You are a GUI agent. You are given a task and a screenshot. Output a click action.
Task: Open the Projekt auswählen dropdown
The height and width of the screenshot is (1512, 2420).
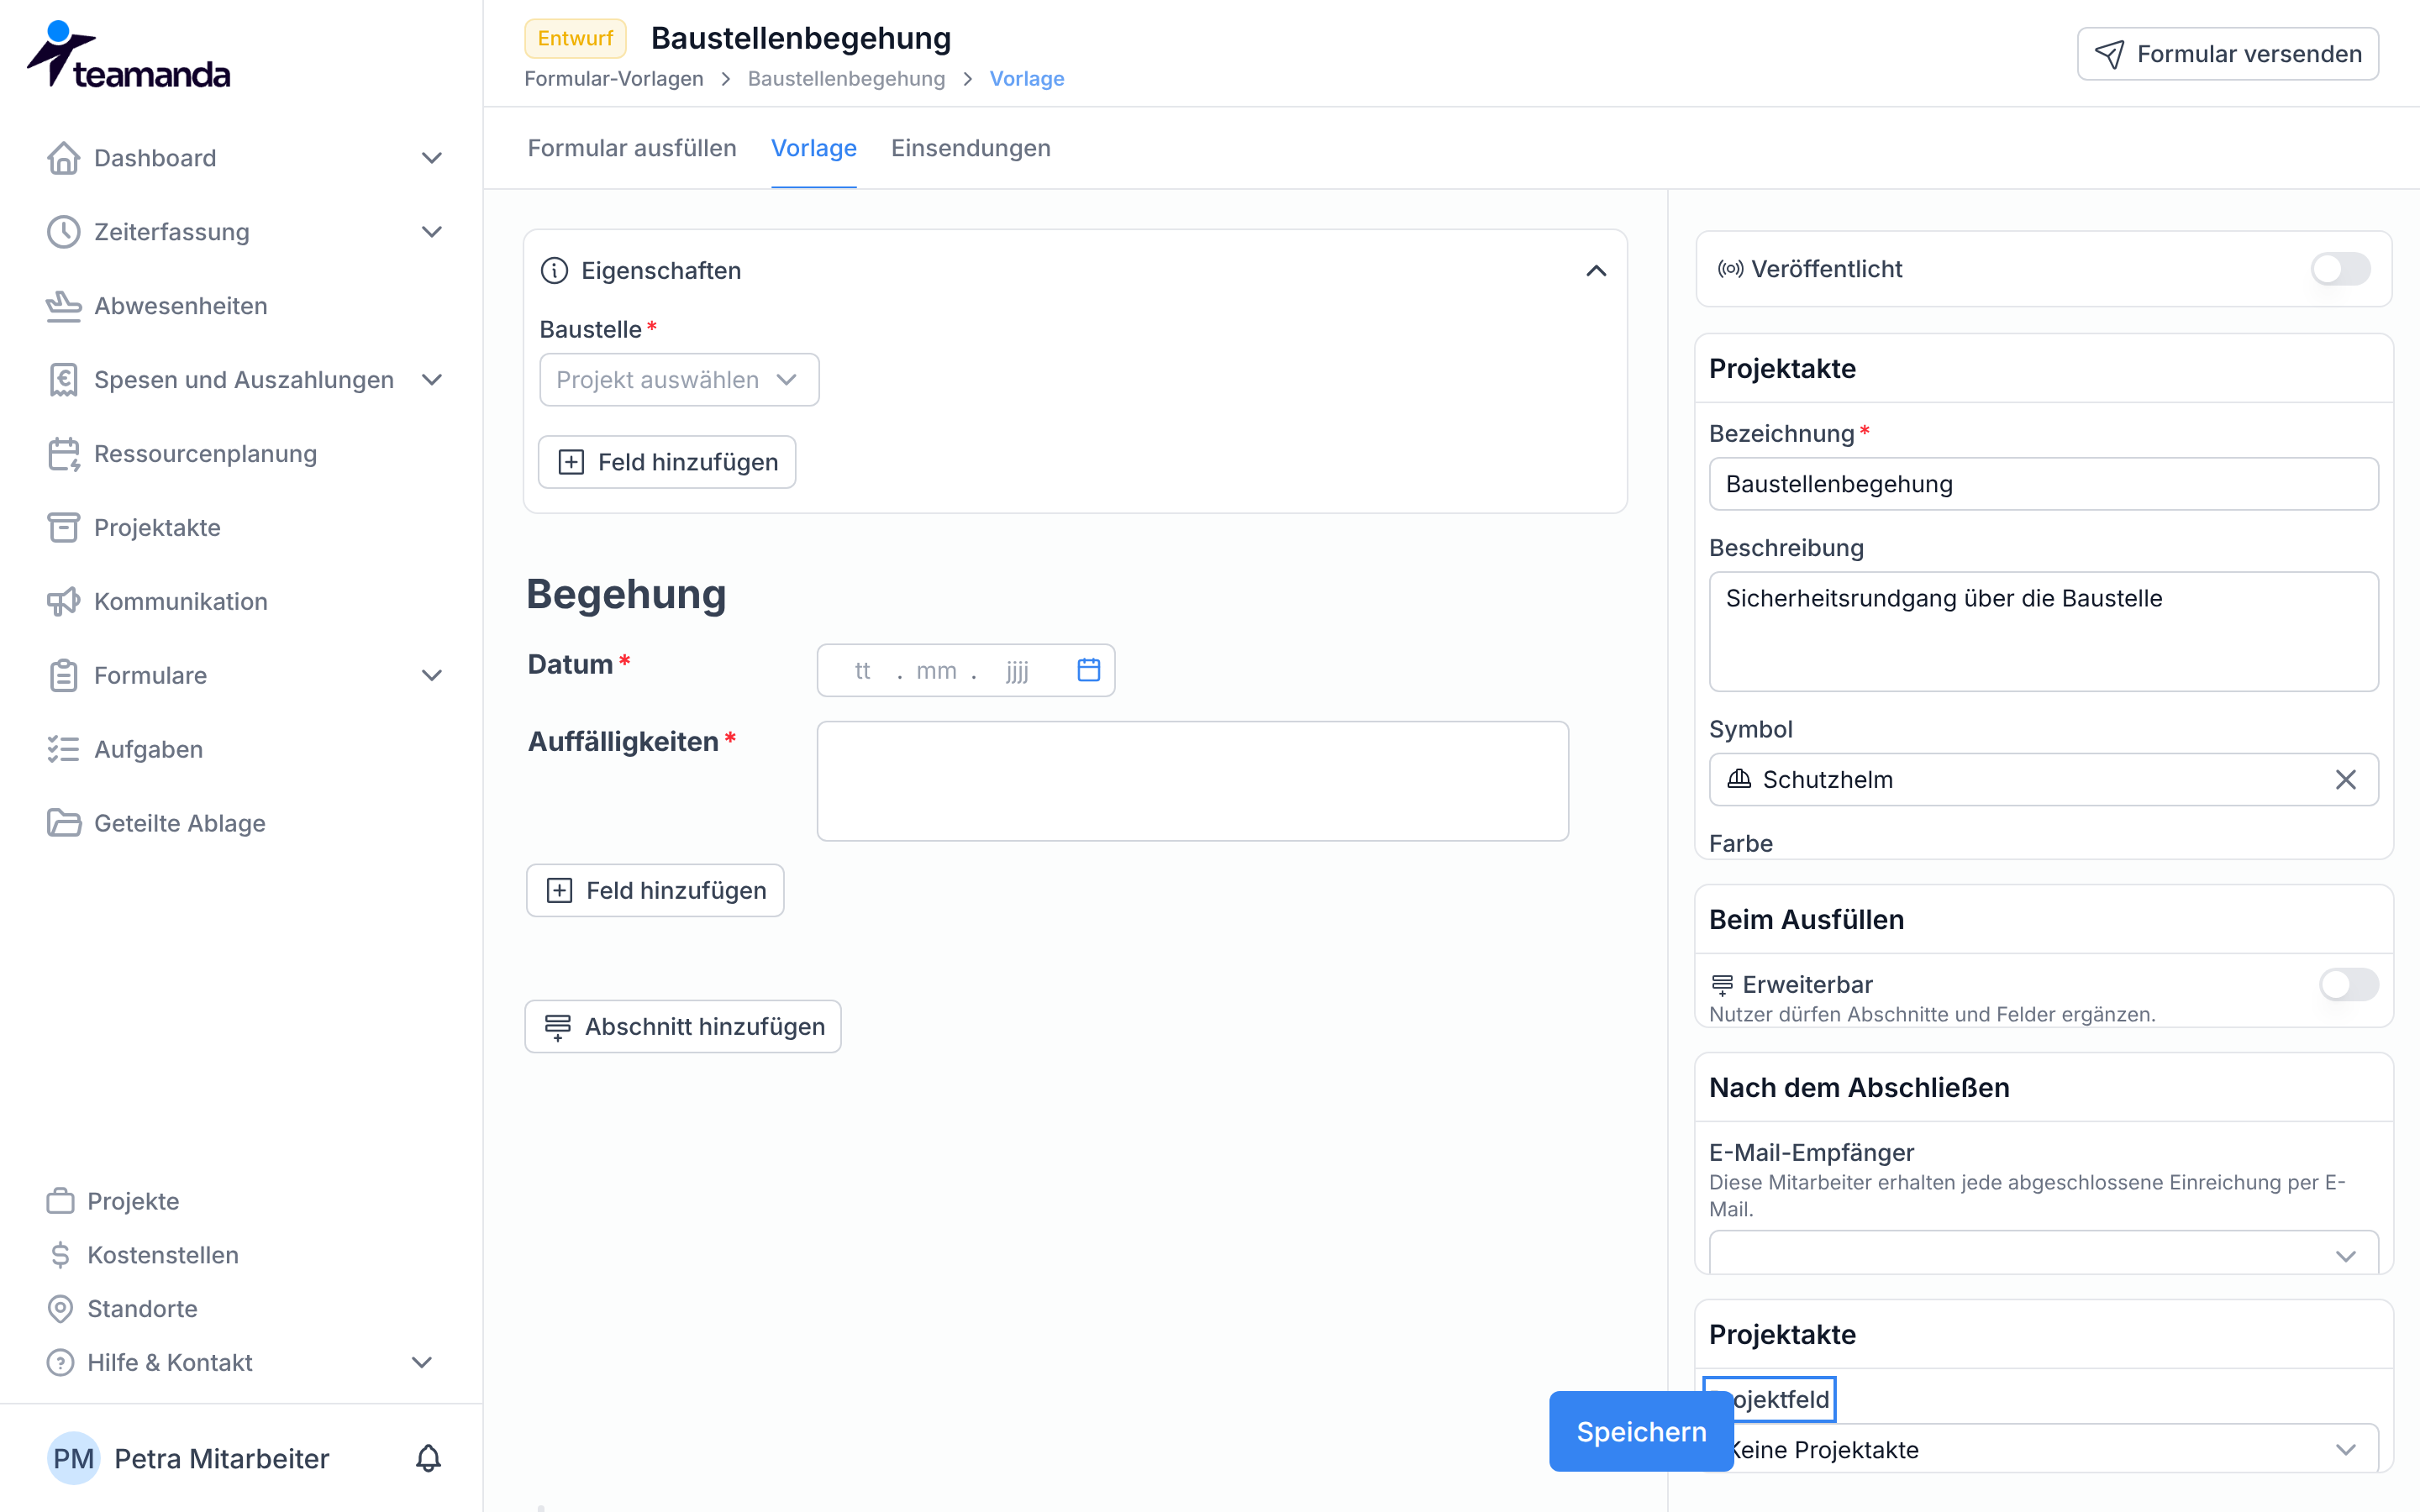click(679, 380)
